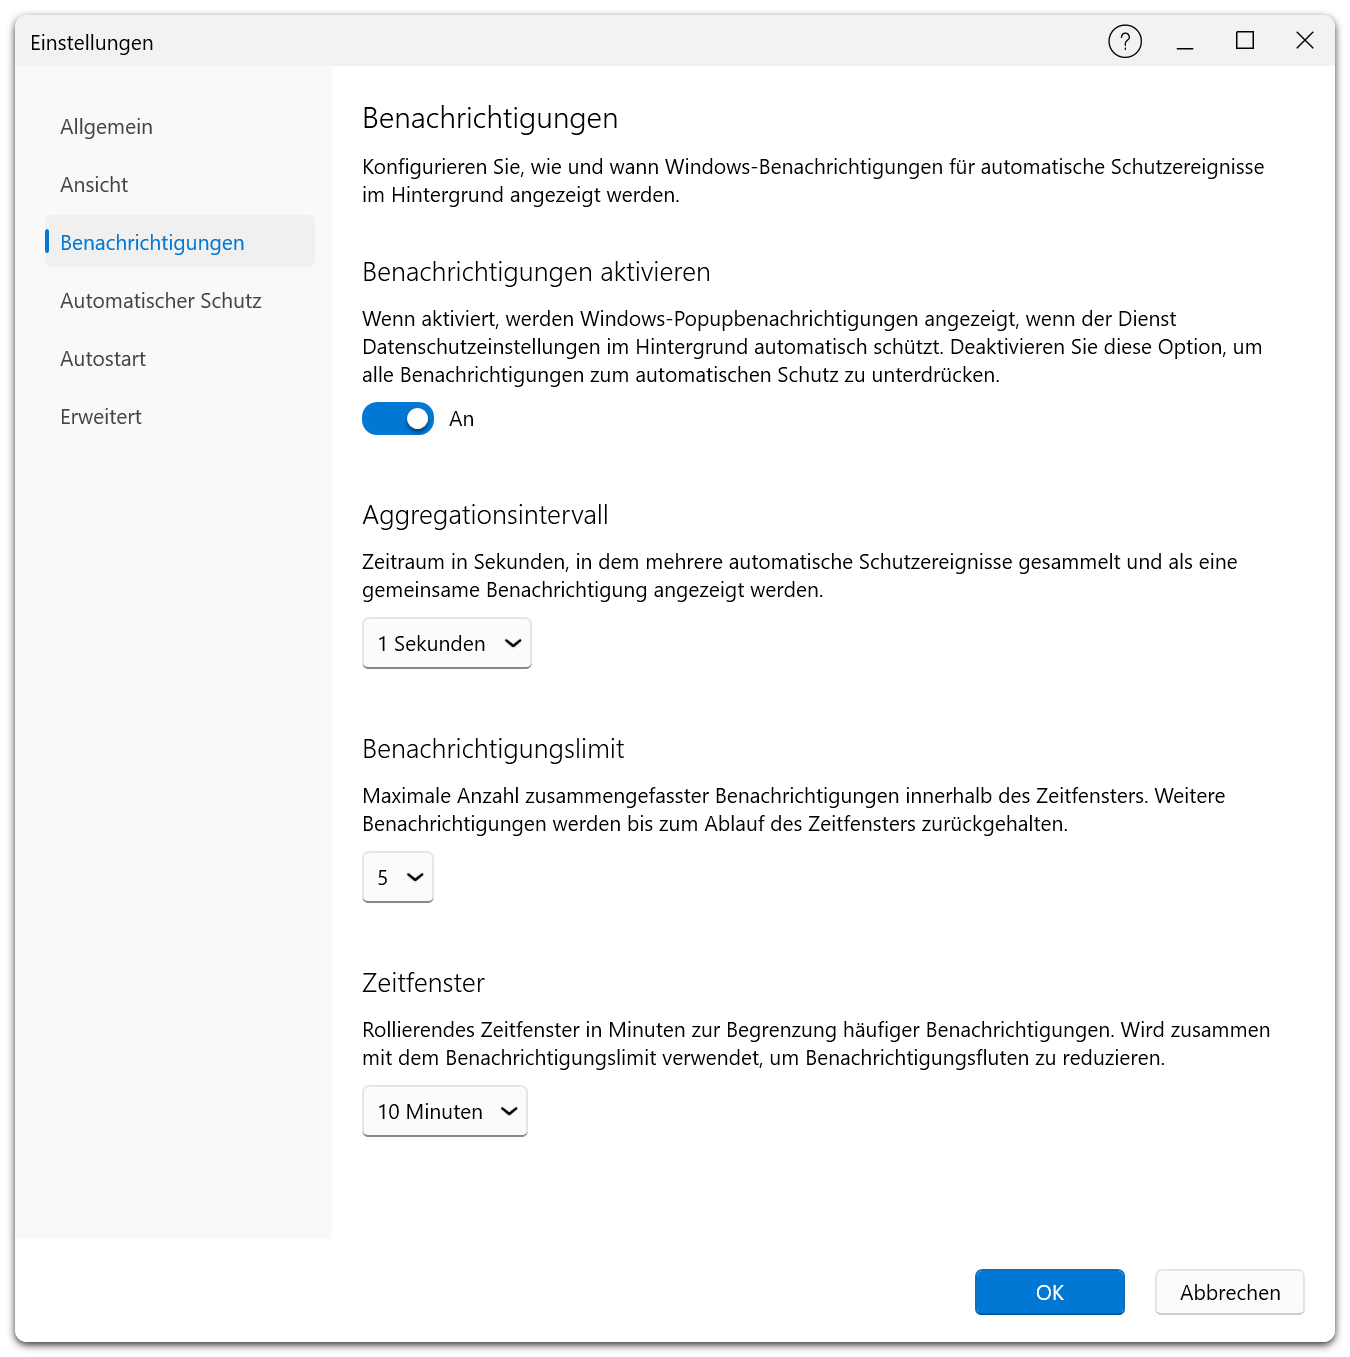
Task: Click the Aggregationsintervall heading
Action: pos(485,515)
